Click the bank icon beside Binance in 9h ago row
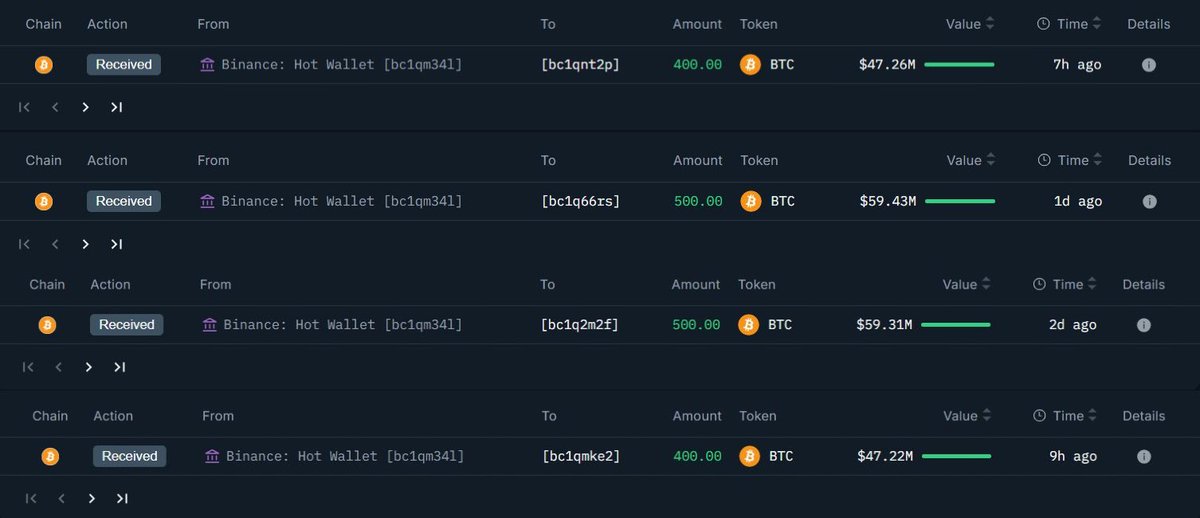This screenshot has height=518, width=1200. (x=212, y=457)
